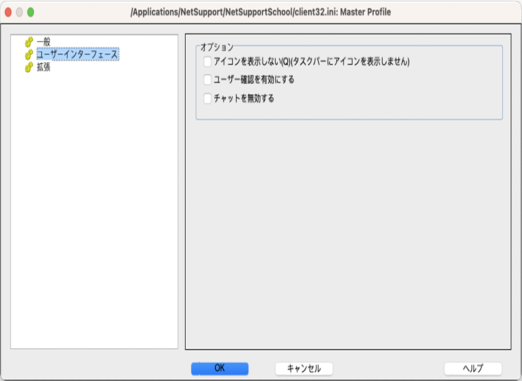Click the icon beside 拡張

point(29,67)
